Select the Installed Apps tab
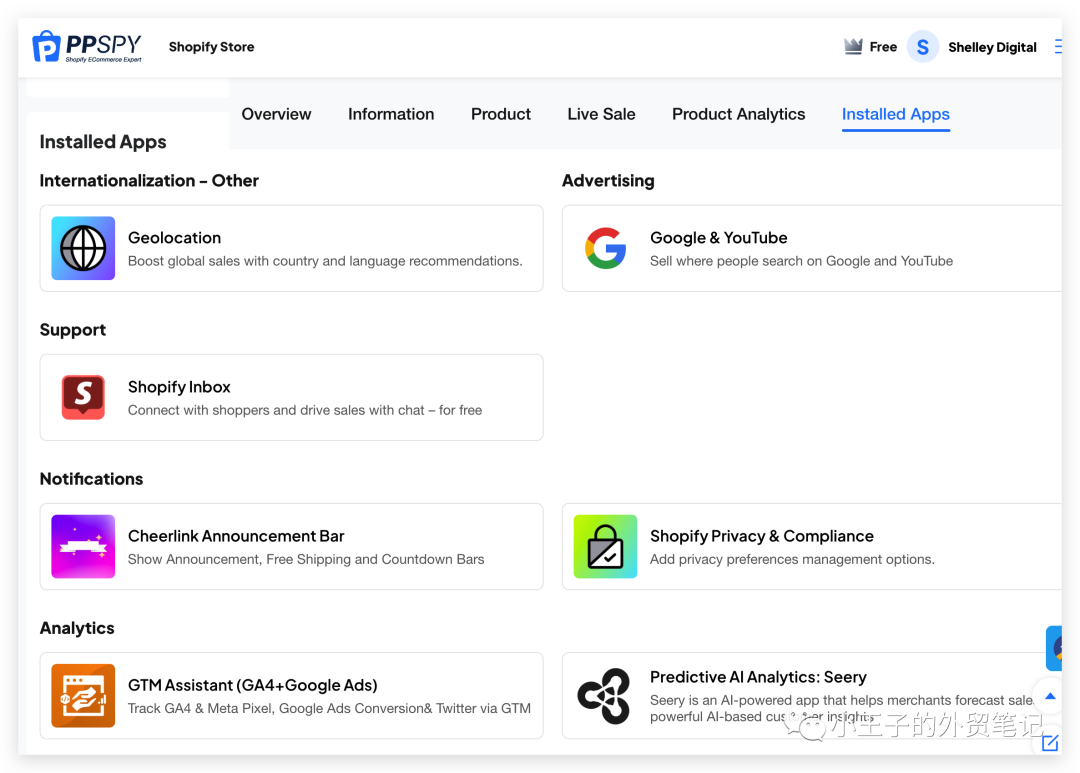This screenshot has width=1080, height=773. point(895,114)
